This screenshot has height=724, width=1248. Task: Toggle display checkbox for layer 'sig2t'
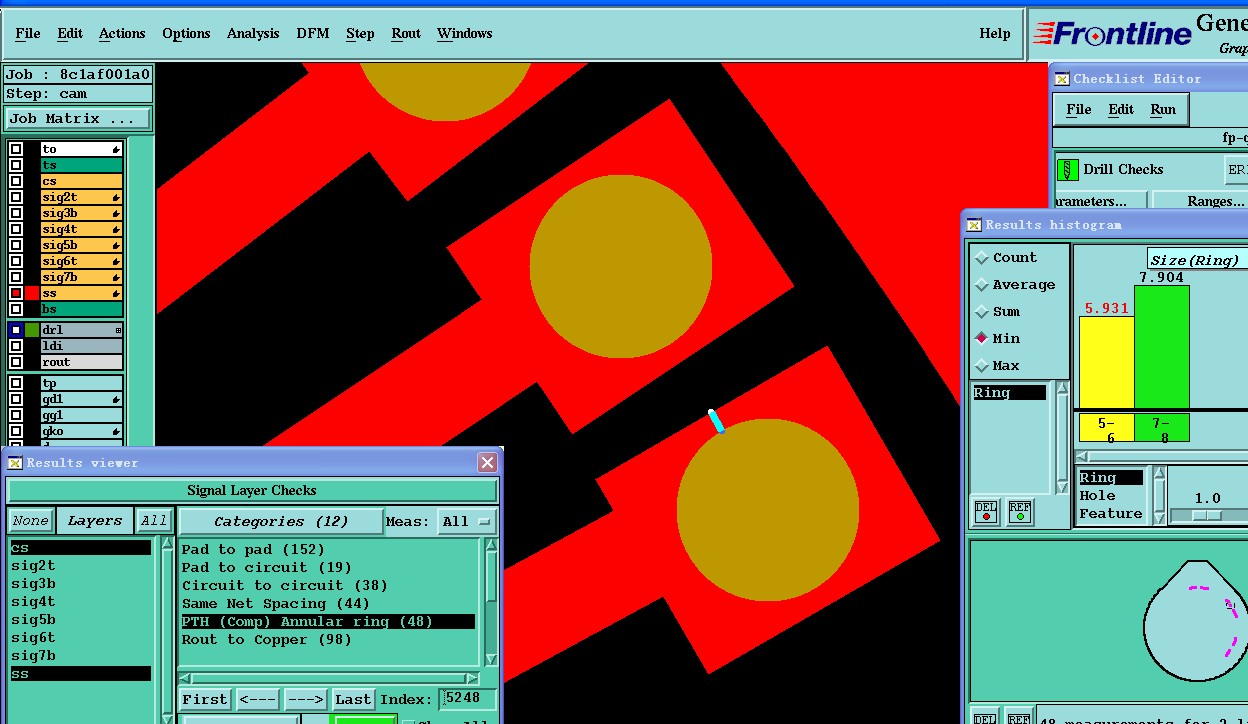(x=16, y=197)
